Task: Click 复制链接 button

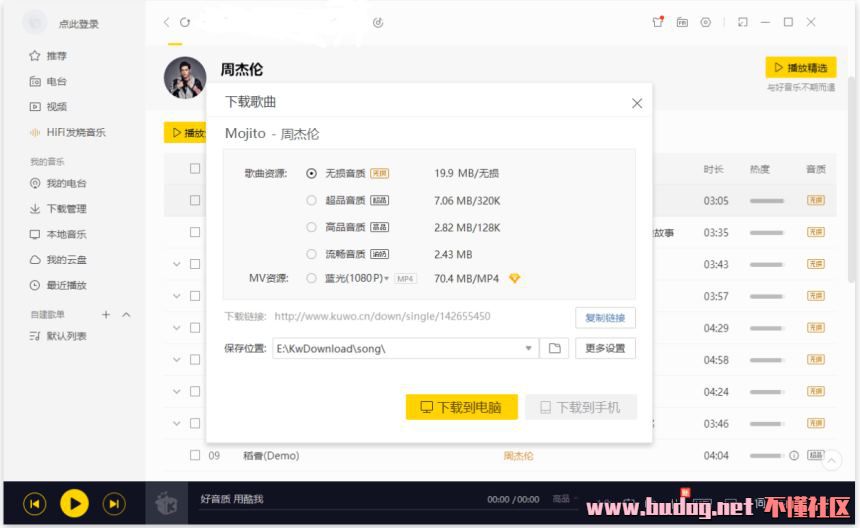Action: pos(605,317)
